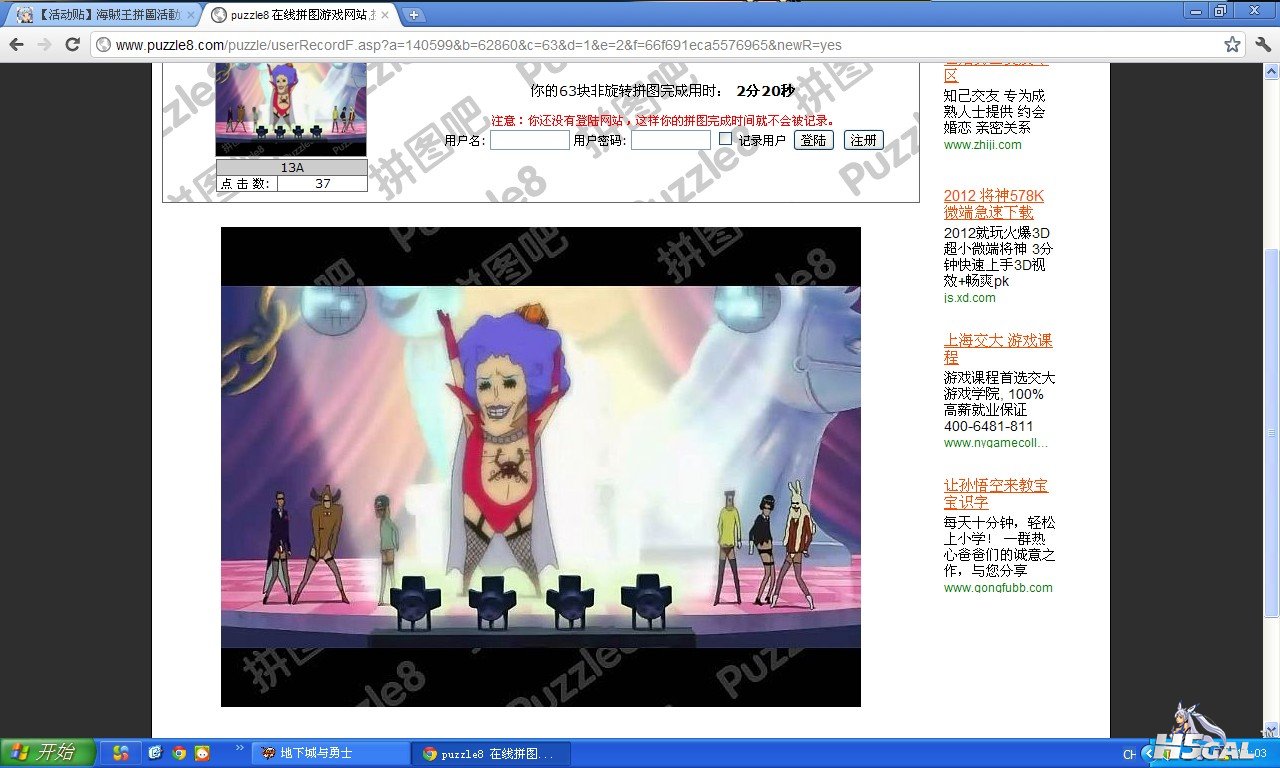Click the browser back arrow
The height and width of the screenshot is (768, 1280).
coord(17,45)
